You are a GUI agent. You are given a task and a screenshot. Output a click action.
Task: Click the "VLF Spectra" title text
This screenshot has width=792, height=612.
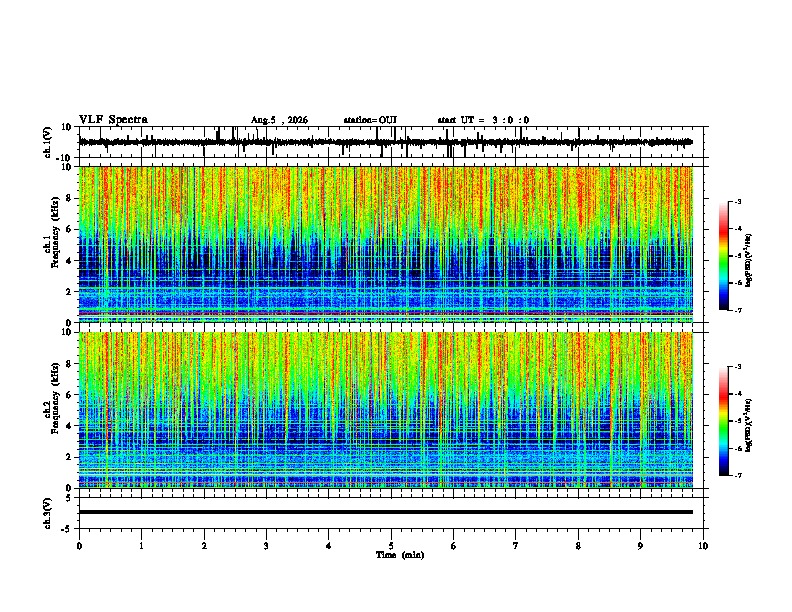click(113, 120)
